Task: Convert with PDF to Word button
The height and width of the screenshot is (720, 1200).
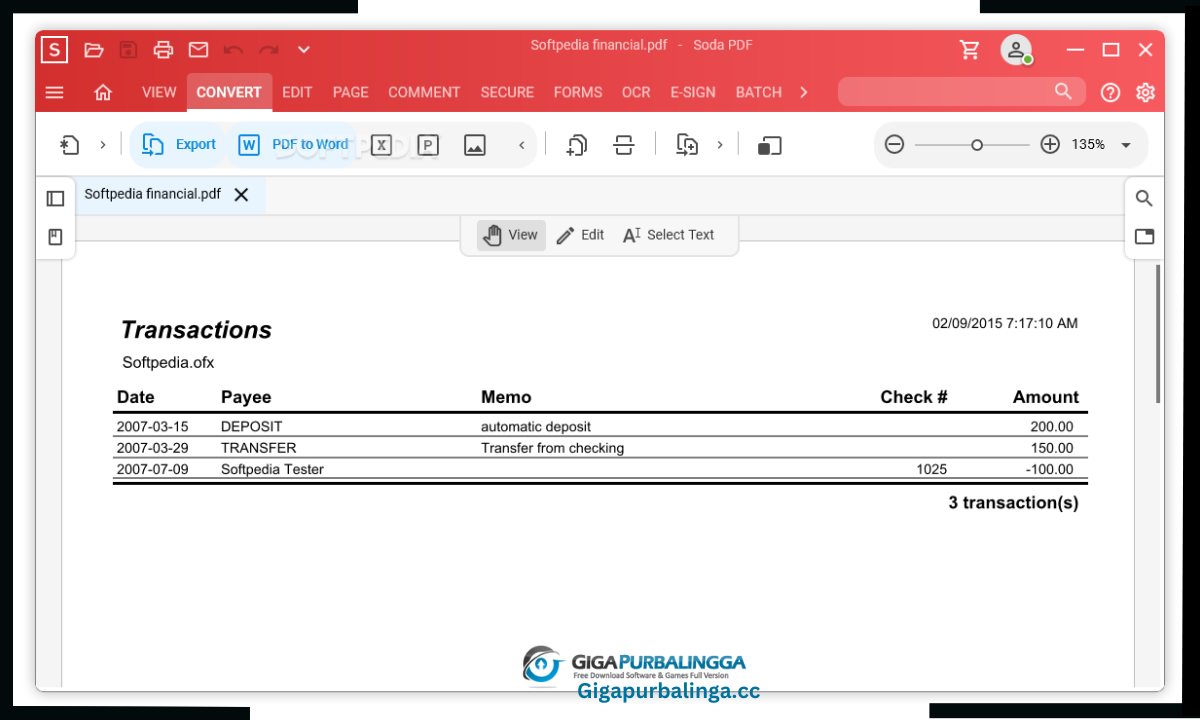Action: [x=294, y=145]
